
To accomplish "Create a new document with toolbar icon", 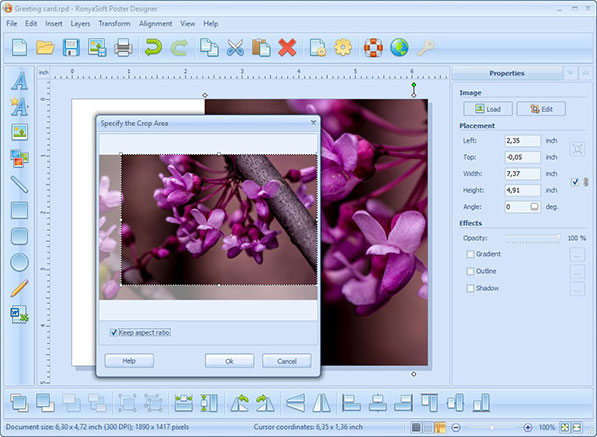I will pyautogui.click(x=19, y=48).
